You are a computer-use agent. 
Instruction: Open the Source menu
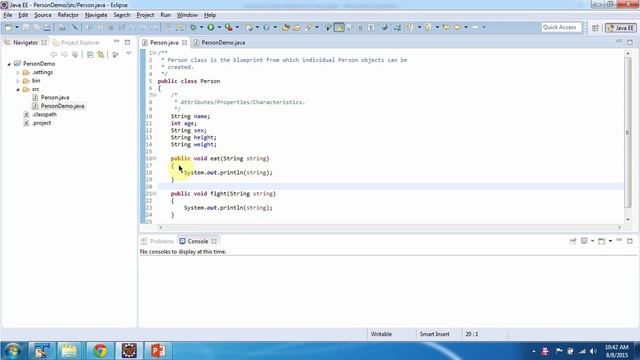click(43, 15)
